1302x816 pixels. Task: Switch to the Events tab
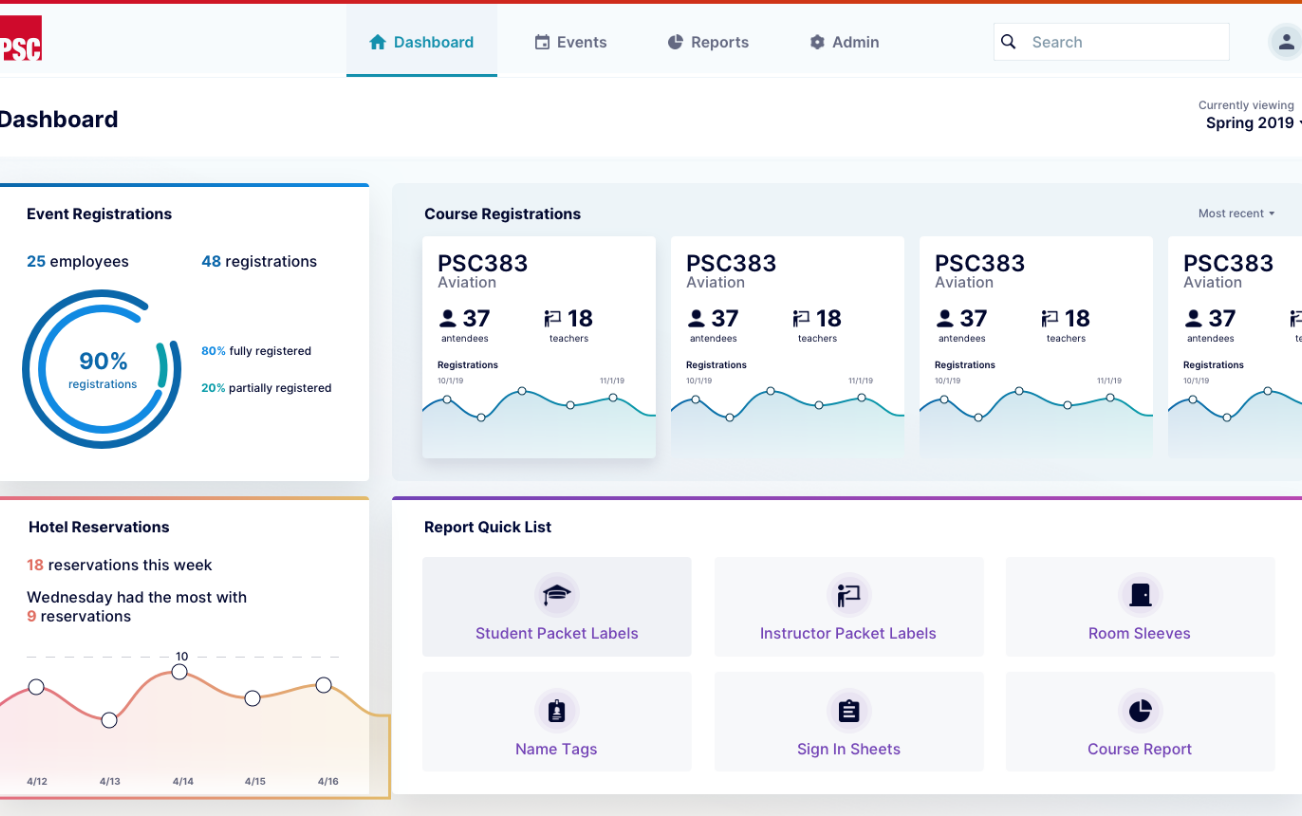point(571,42)
